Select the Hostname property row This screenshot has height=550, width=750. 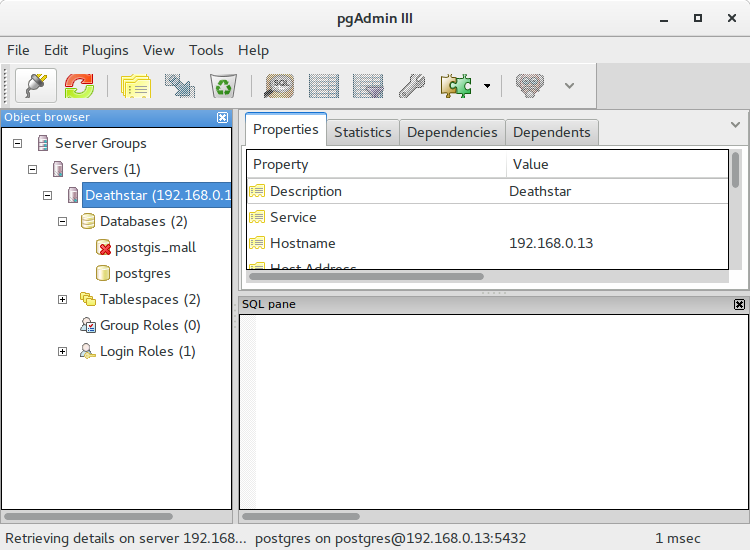click(488, 243)
